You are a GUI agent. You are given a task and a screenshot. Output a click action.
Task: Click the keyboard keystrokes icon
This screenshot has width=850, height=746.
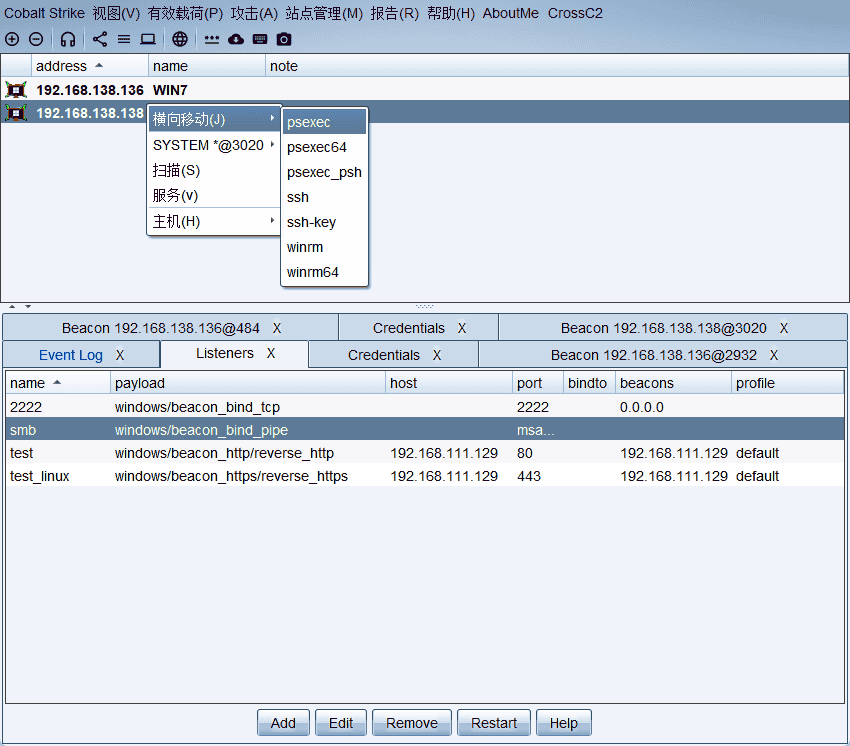click(260, 39)
